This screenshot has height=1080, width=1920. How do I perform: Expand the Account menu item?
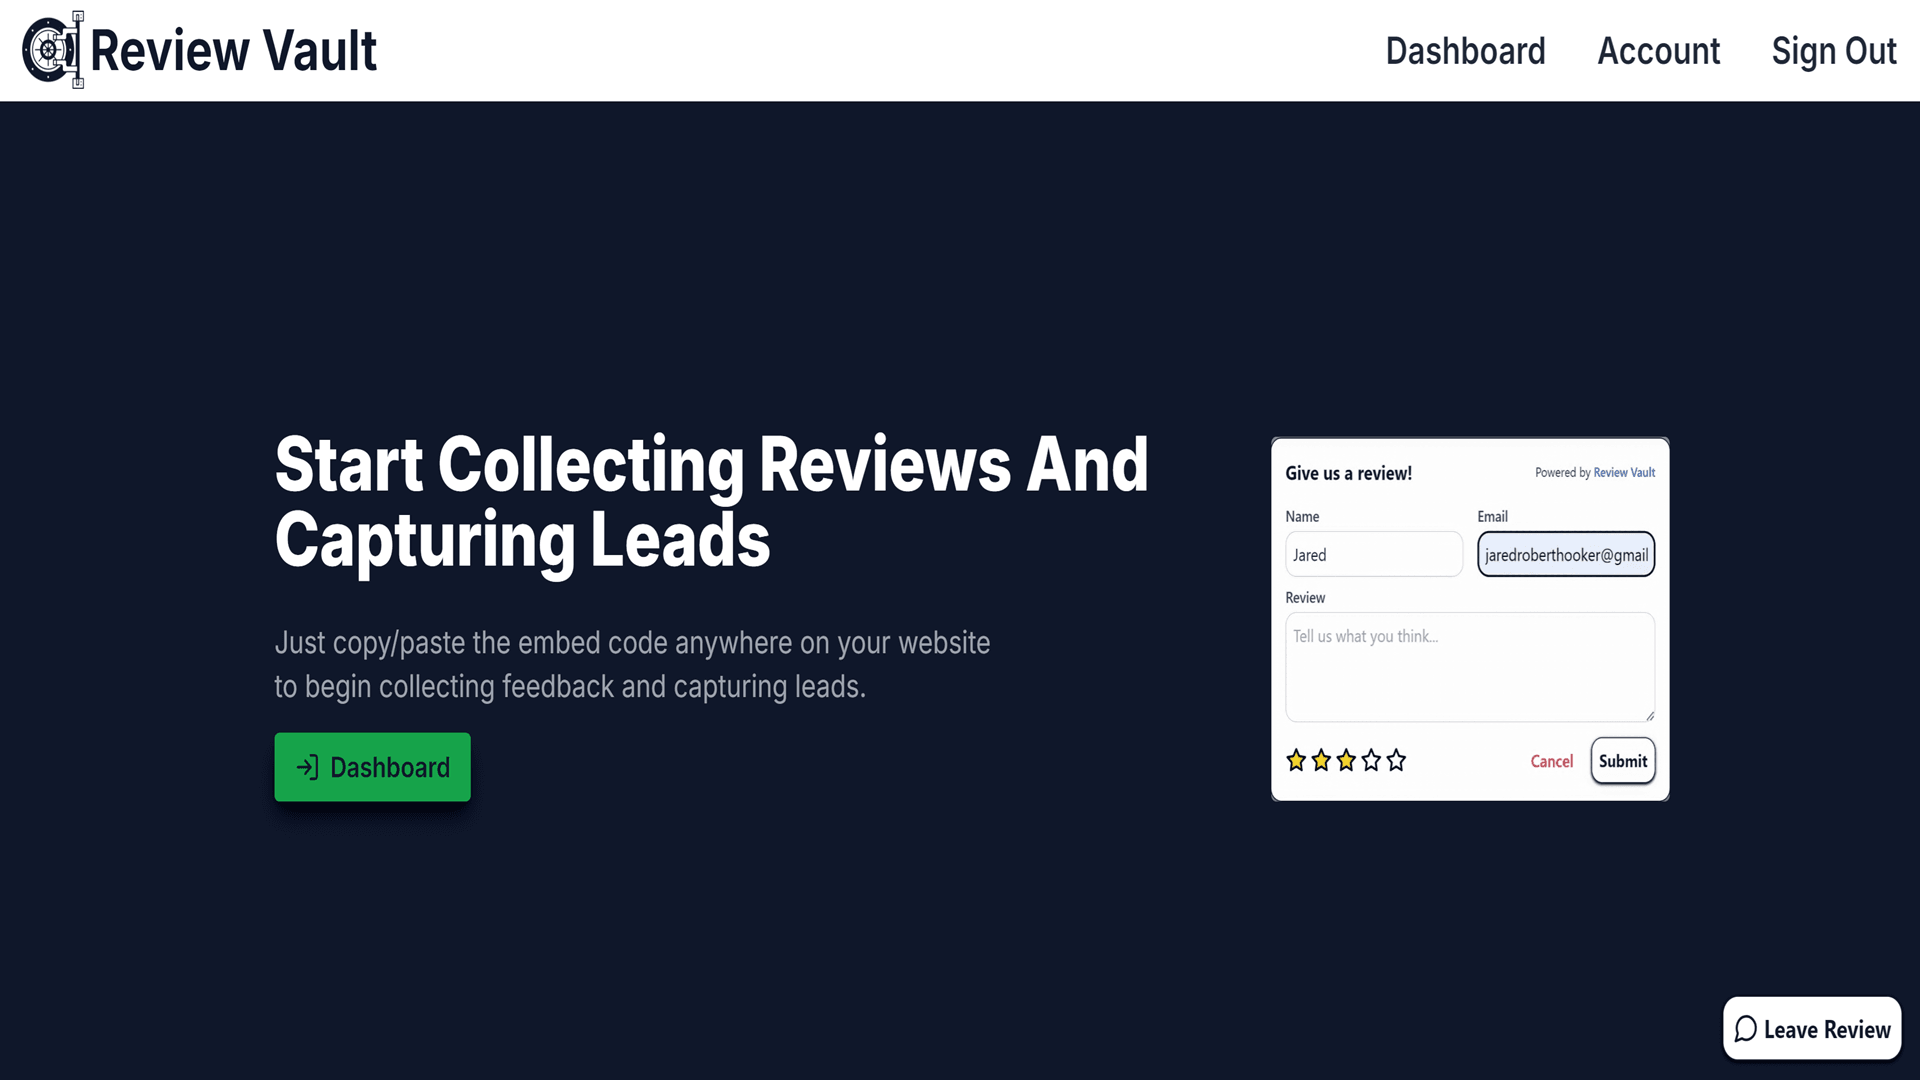pos(1659,50)
